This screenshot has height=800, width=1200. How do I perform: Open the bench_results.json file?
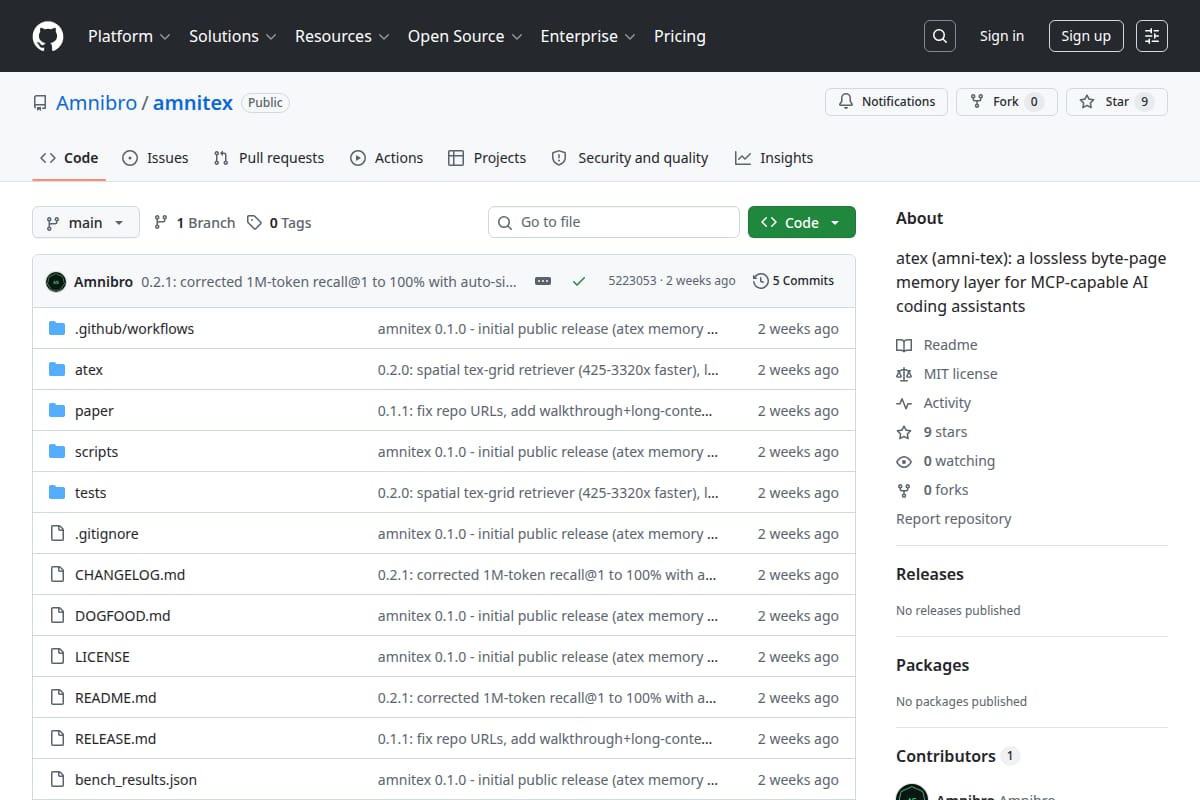click(136, 780)
